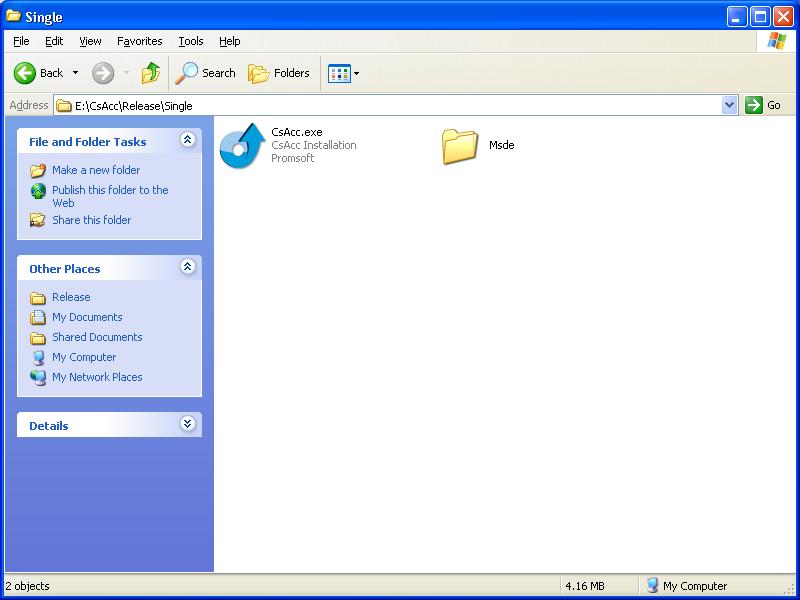
Task: Click the Promsoft company text
Action: pyautogui.click(x=292, y=158)
